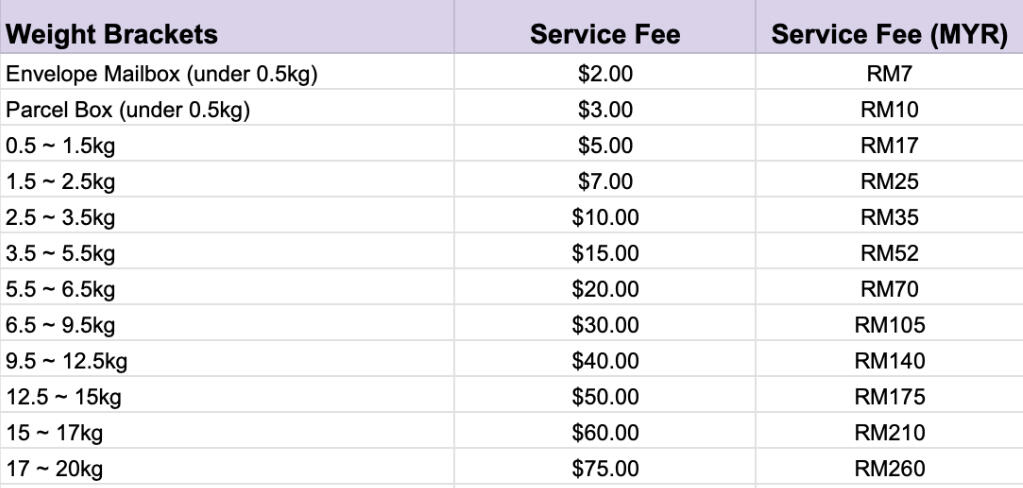
Task: Select the RM7 cell
Action: click(x=889, y=73)
